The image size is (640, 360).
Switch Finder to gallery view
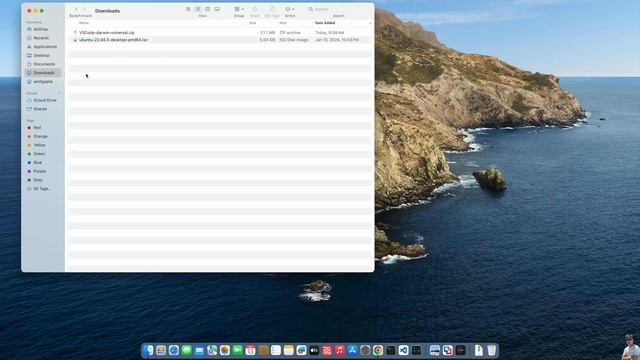(x=217, y=9)
